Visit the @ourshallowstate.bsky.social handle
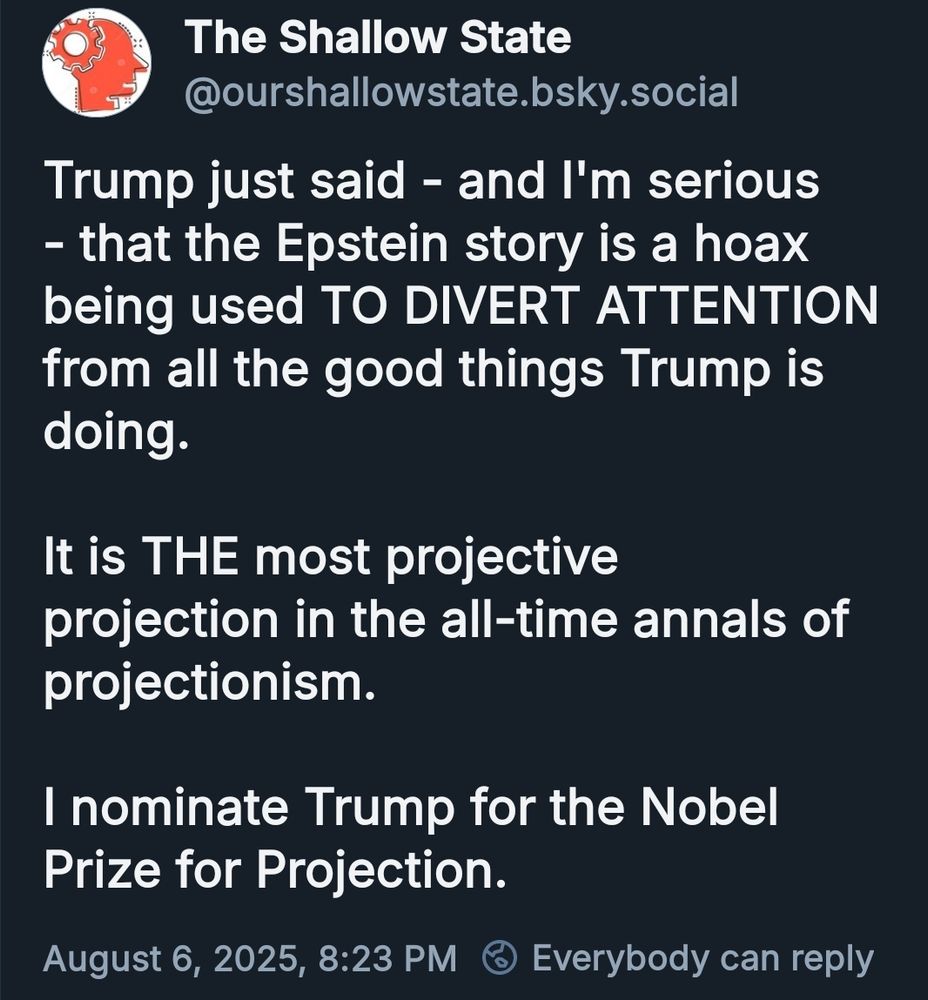This screenshot has width=928, height=1000. tap(461, 92)
